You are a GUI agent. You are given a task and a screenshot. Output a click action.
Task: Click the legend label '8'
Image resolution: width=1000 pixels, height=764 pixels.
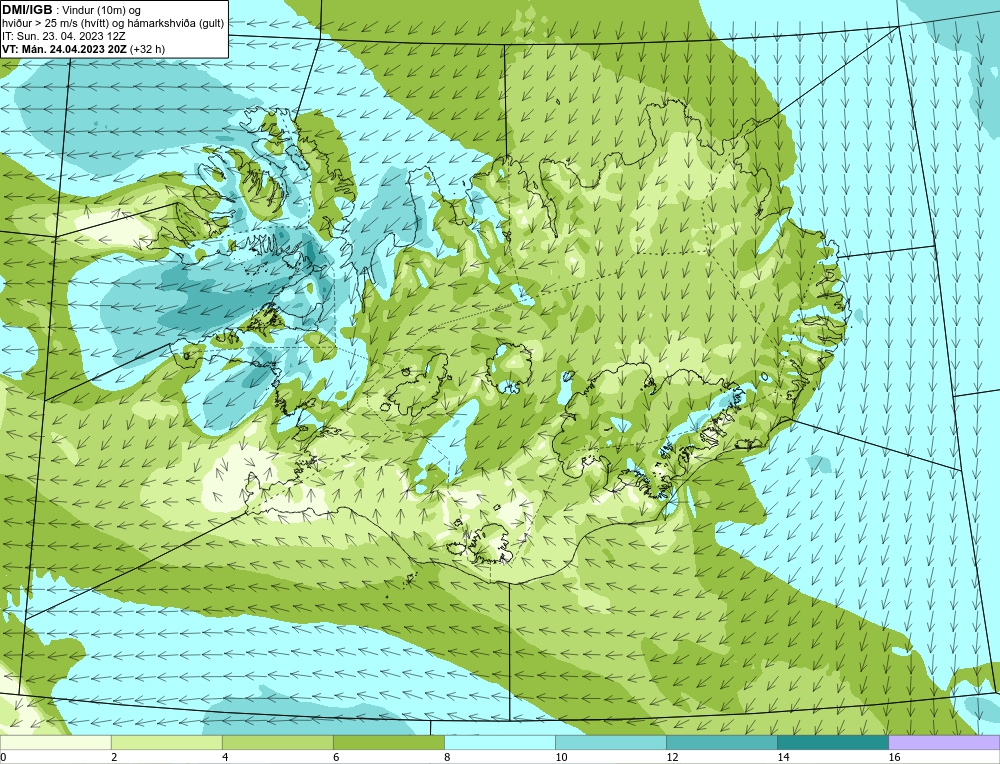[x=447, y=757]
